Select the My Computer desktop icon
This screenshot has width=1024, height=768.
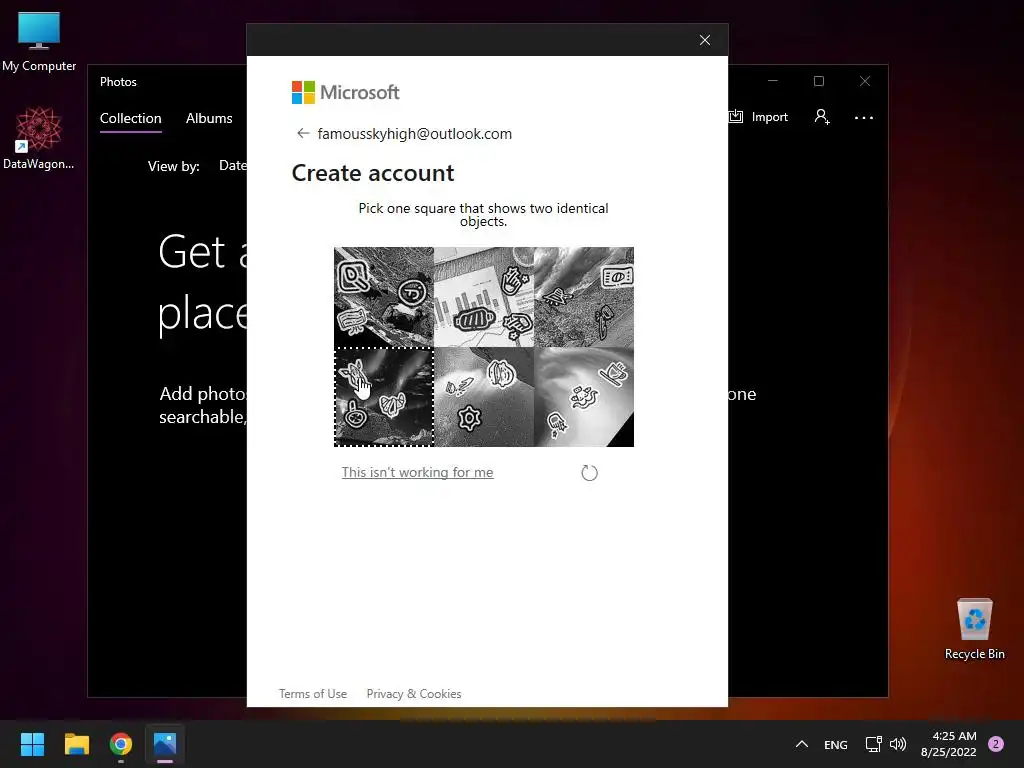[x=39, y=42]
